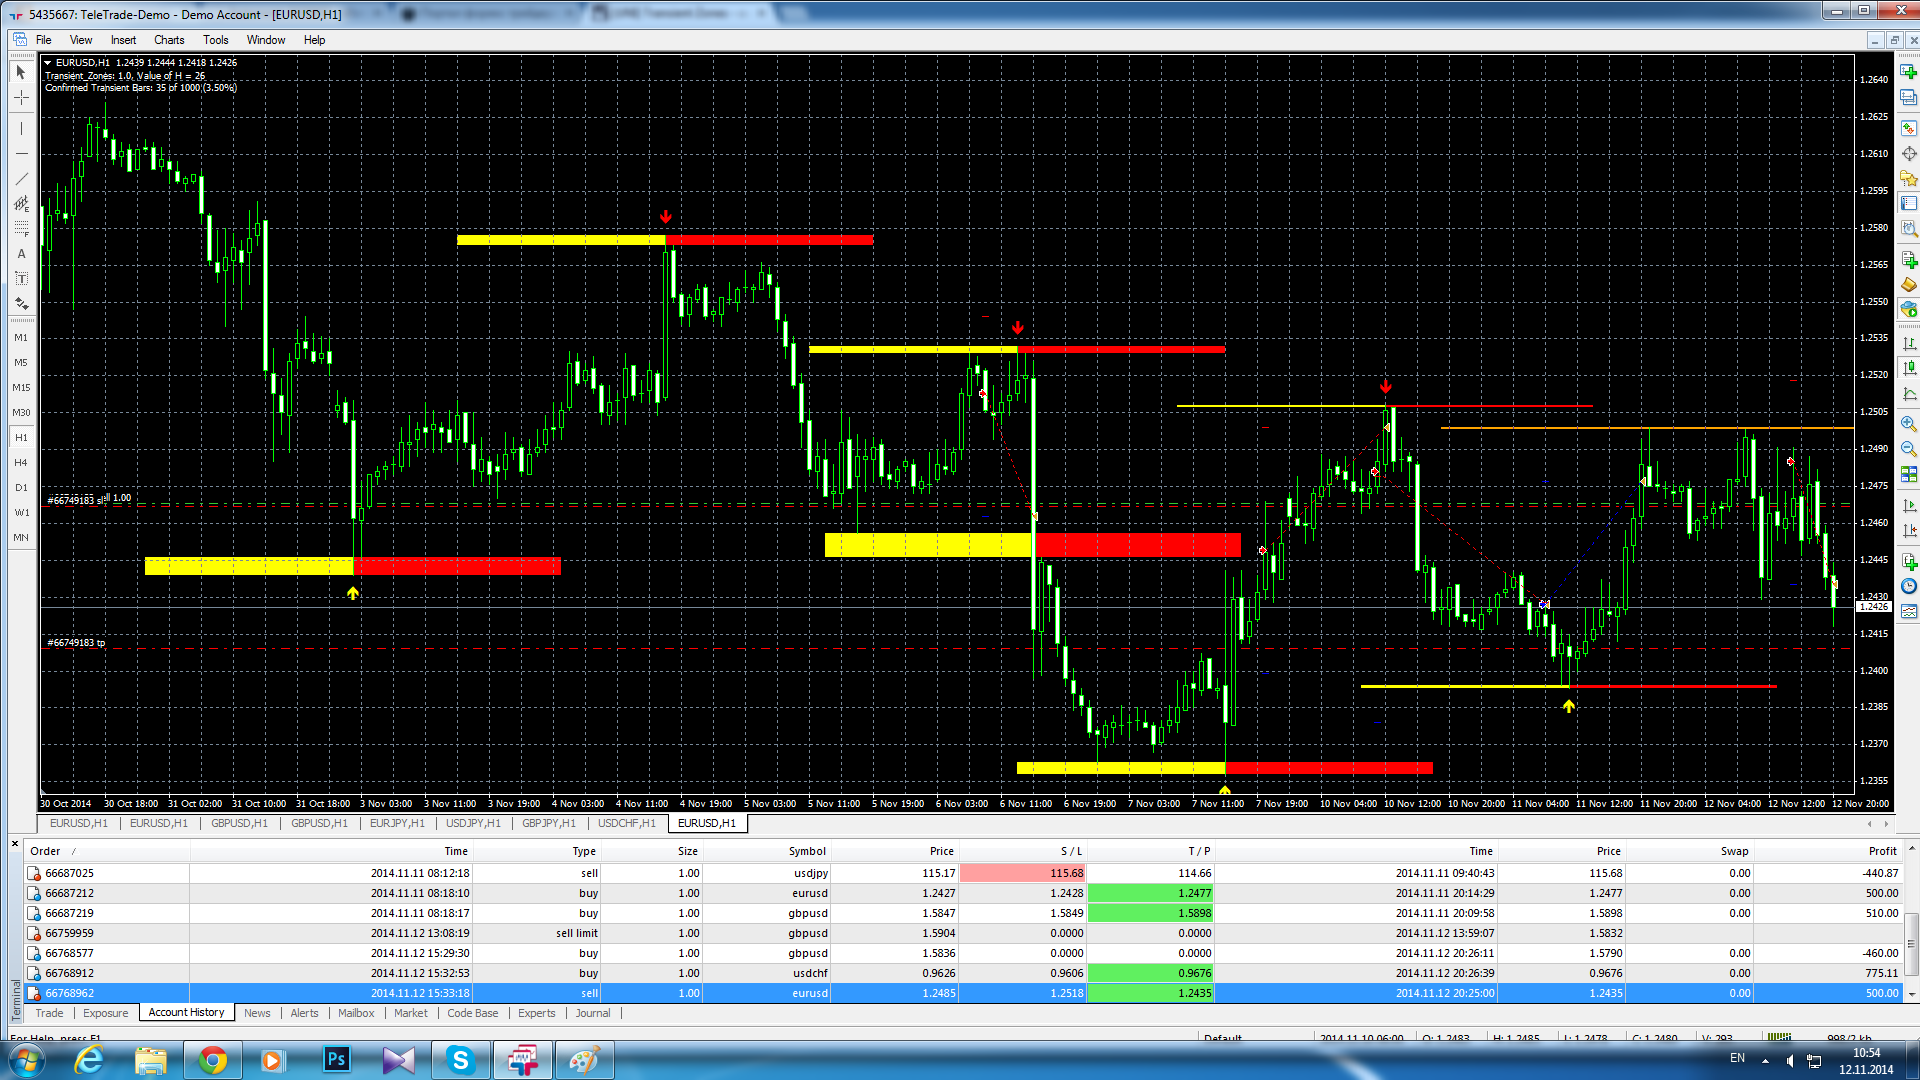Viewport: 1920px width, 1080px height.
Task: Select the Vertical Line drawing tool
Action: [x=21, y=128]
